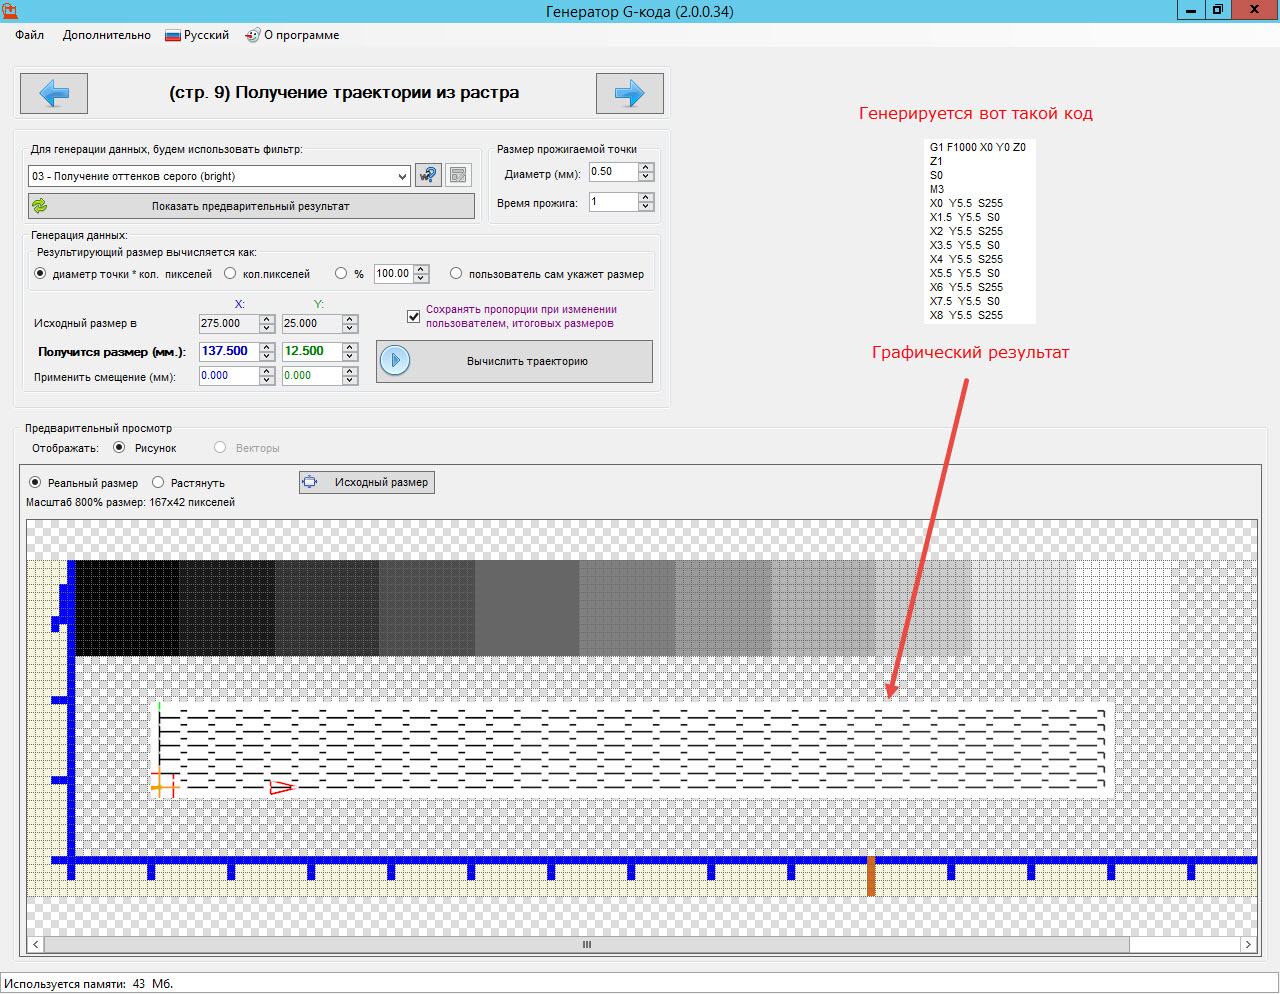Click the Время прожига input field
This screenshot has width=1280, height=994.
pos(613,202)
